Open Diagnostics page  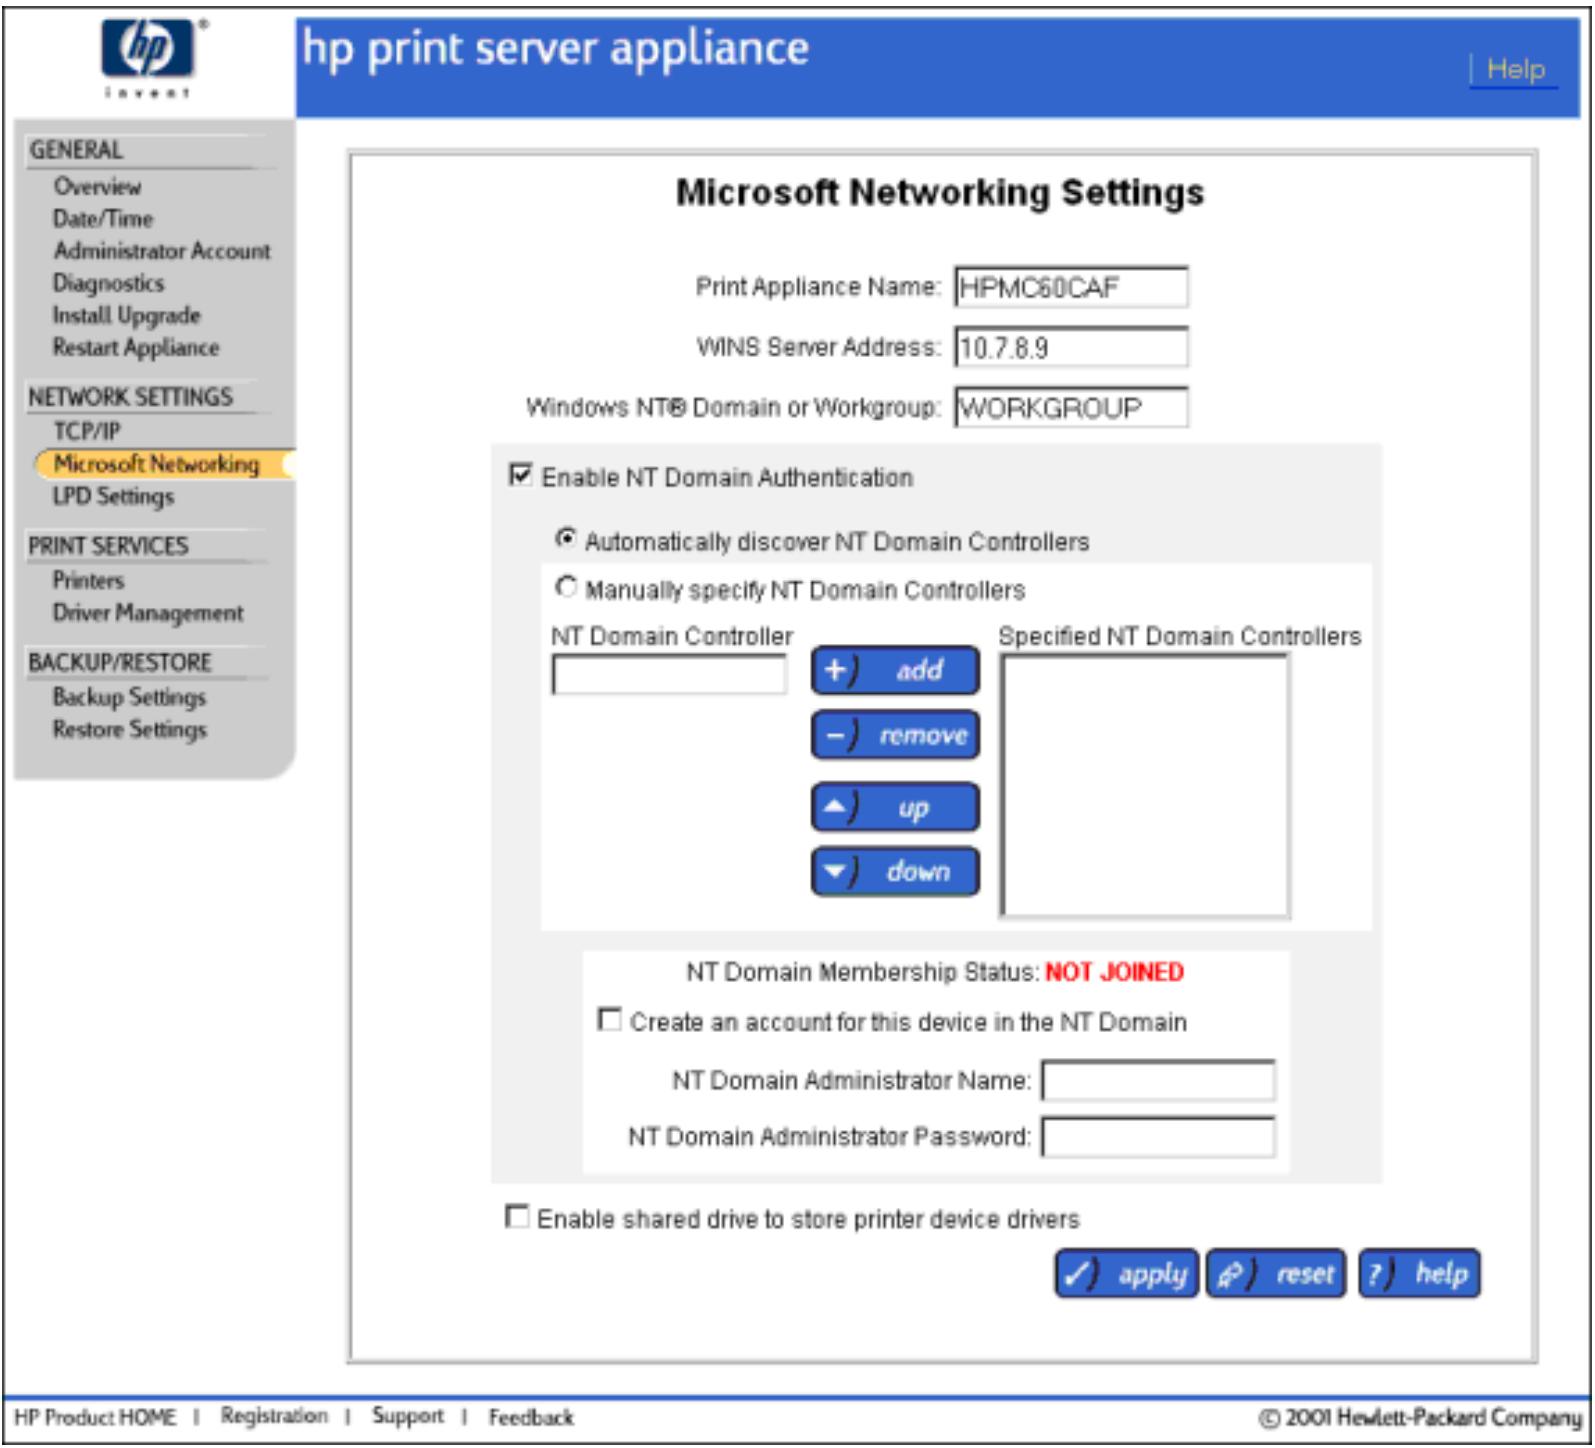(108, 283)
